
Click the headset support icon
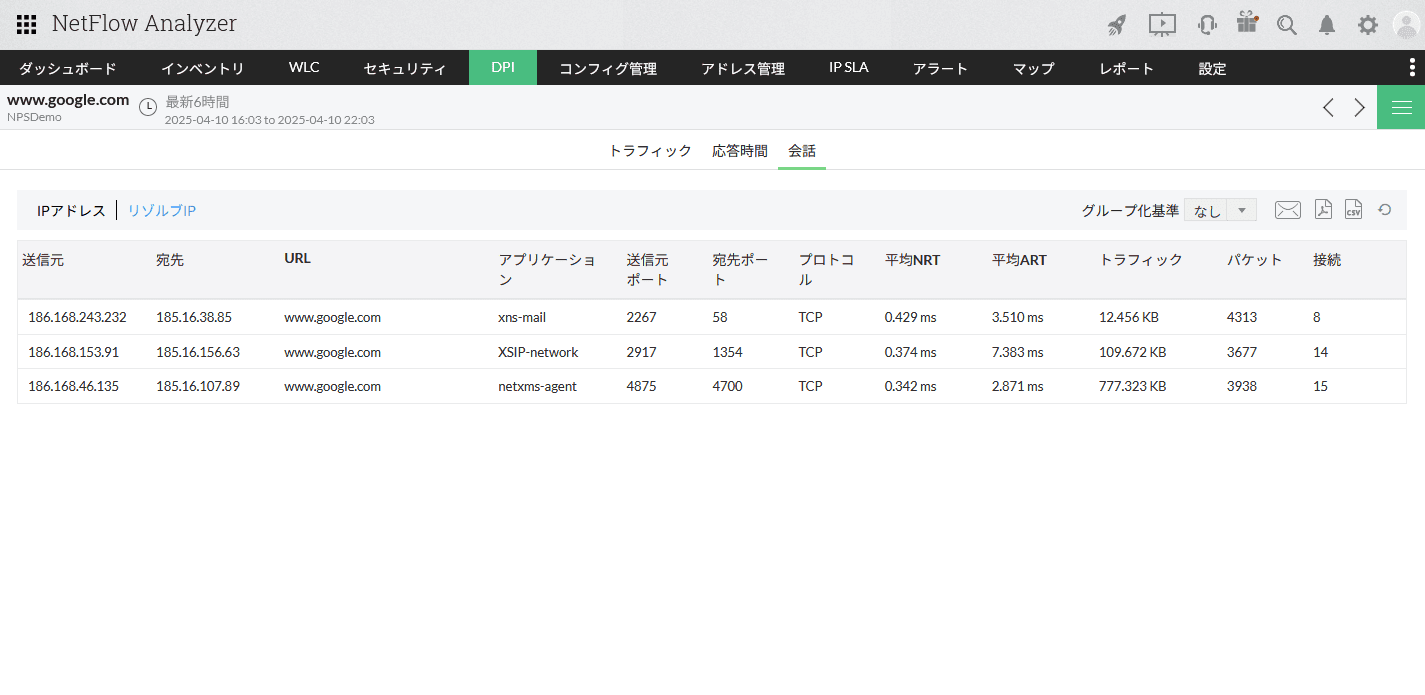tap(1207, 25)
